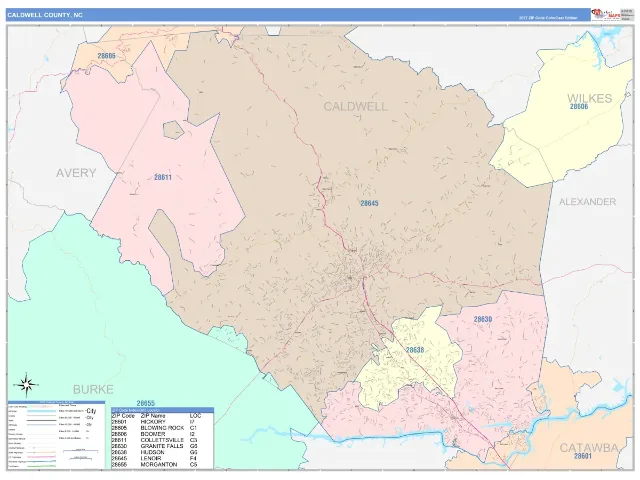Select the BURKE county name label
Image resolution: width=640 pixels, height=480 pixels.
click(93, 389)
